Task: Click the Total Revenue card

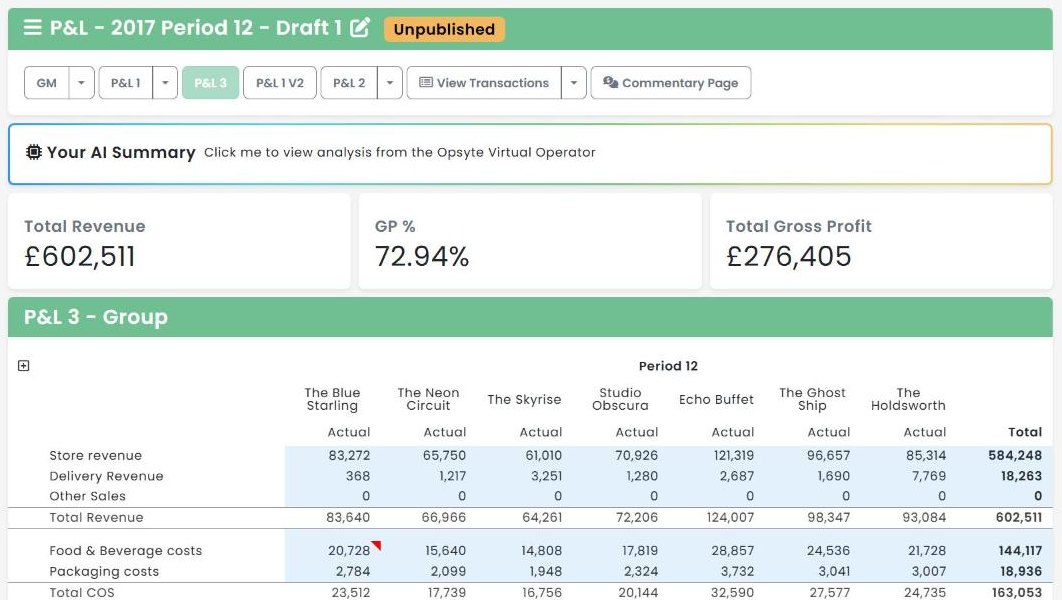Action: [179, 242]
